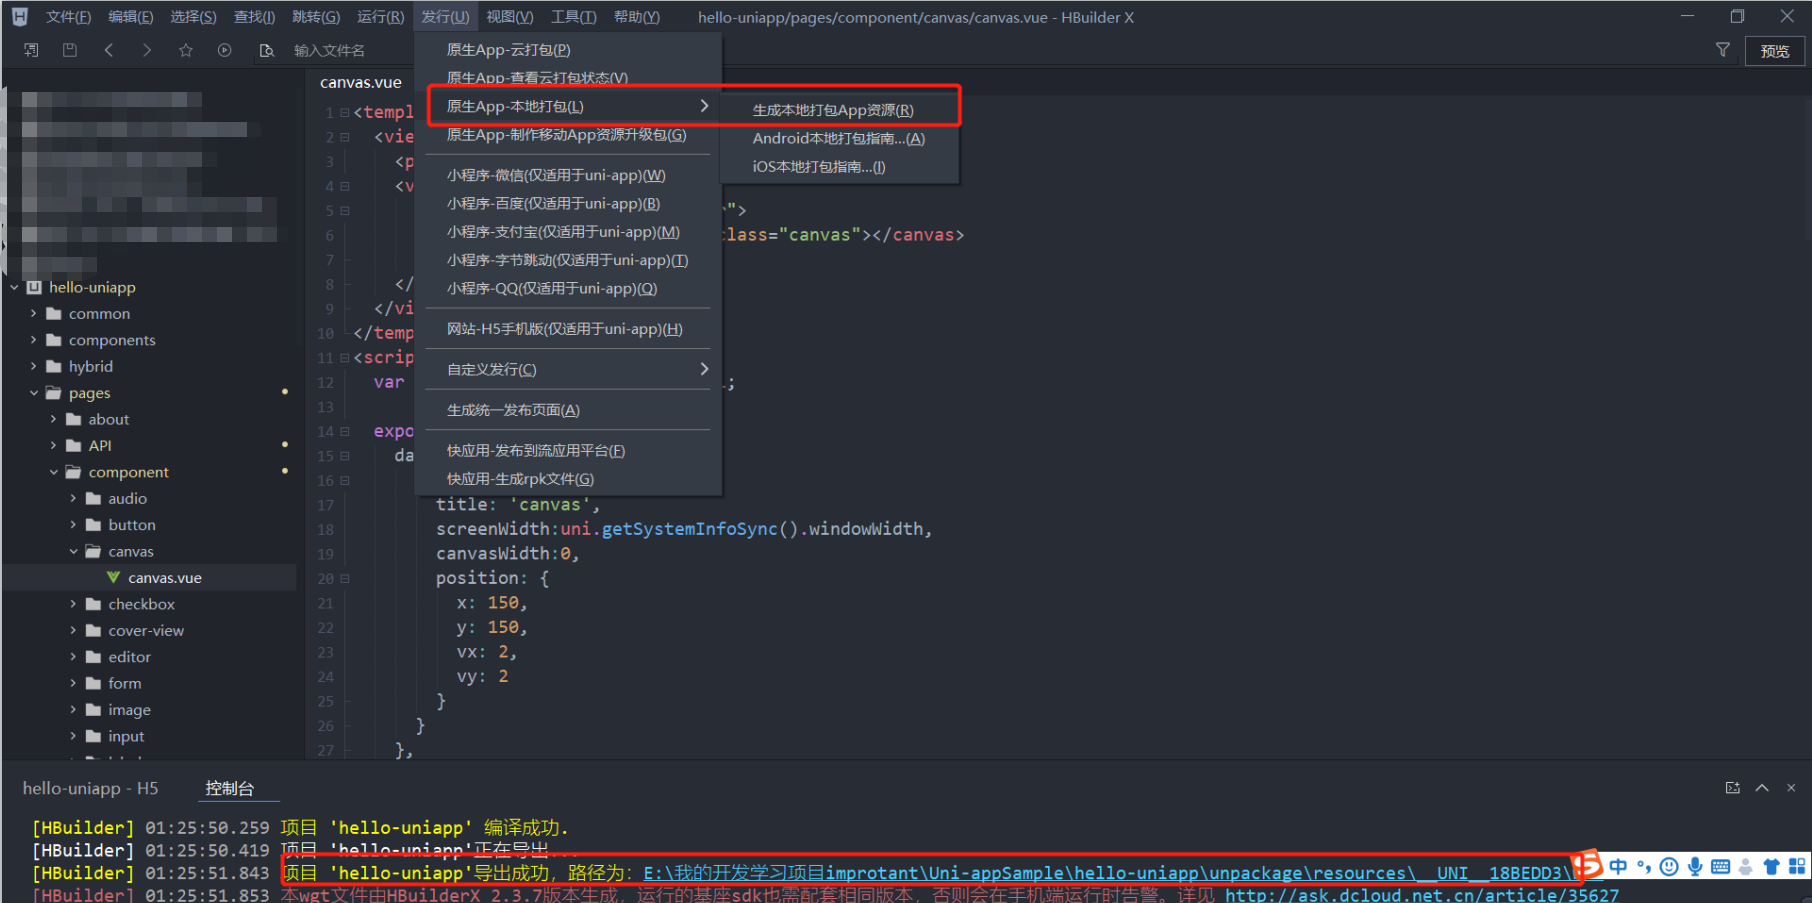The height and width of the screenshot is (903, 1812).
Task: Switch to the 控制台 console tab
Action: pyautogui.click(x=229, y=788)
